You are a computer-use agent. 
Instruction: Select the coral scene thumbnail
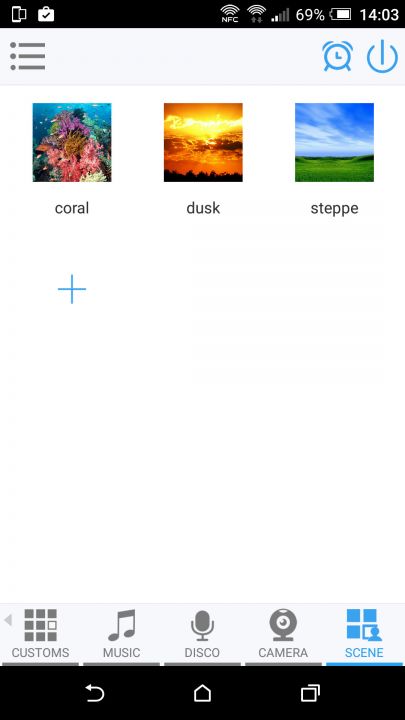point(72,142)
